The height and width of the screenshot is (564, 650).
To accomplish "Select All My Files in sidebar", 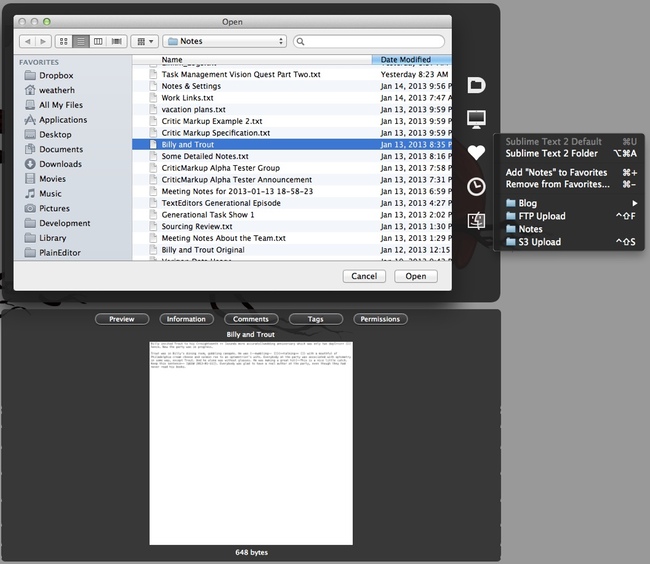I will click(x=54, y=105).
